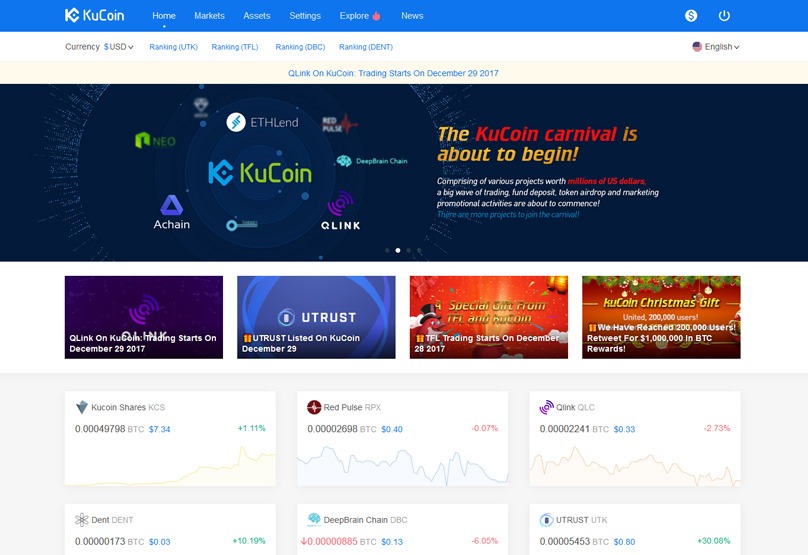Select the first carousel slide dot

(386, 250)
